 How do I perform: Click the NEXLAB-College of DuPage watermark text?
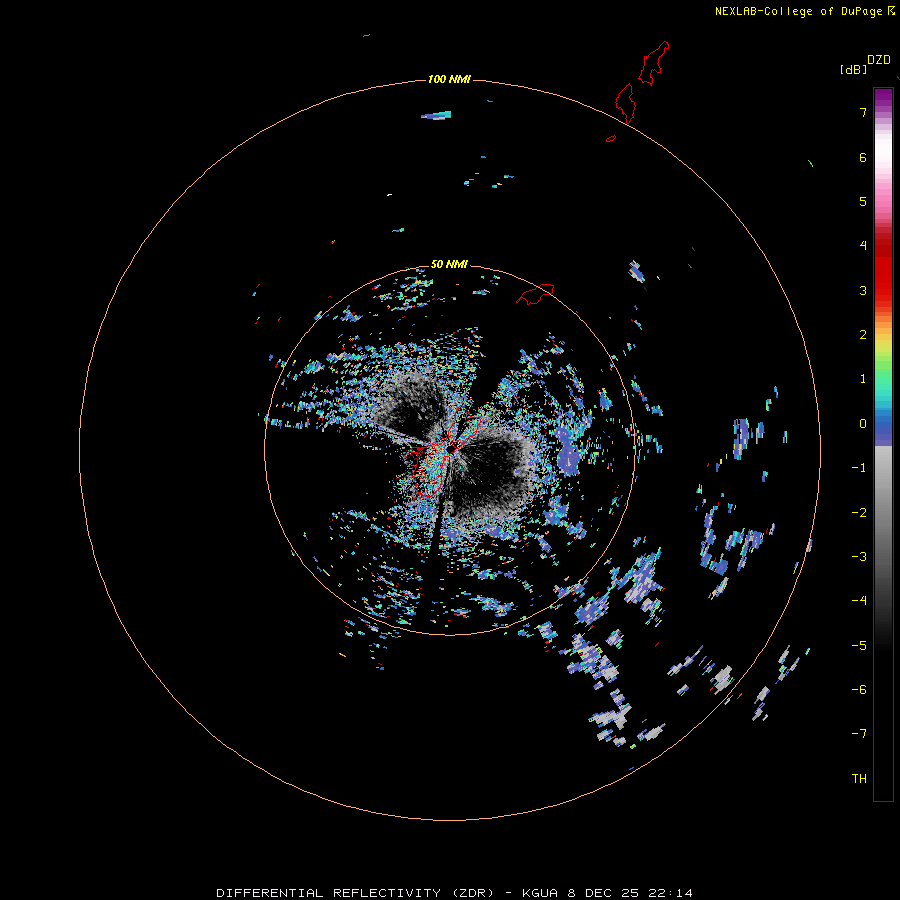(x=798, y=11)
